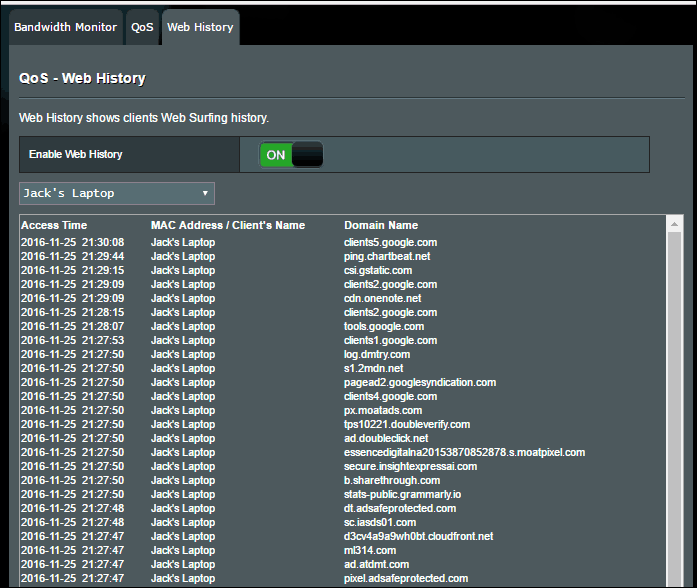The height and width of the screenshot is (588, 697).
Task: Select the sc.iasds01.com entry
Action: click(x=380, y=522)
